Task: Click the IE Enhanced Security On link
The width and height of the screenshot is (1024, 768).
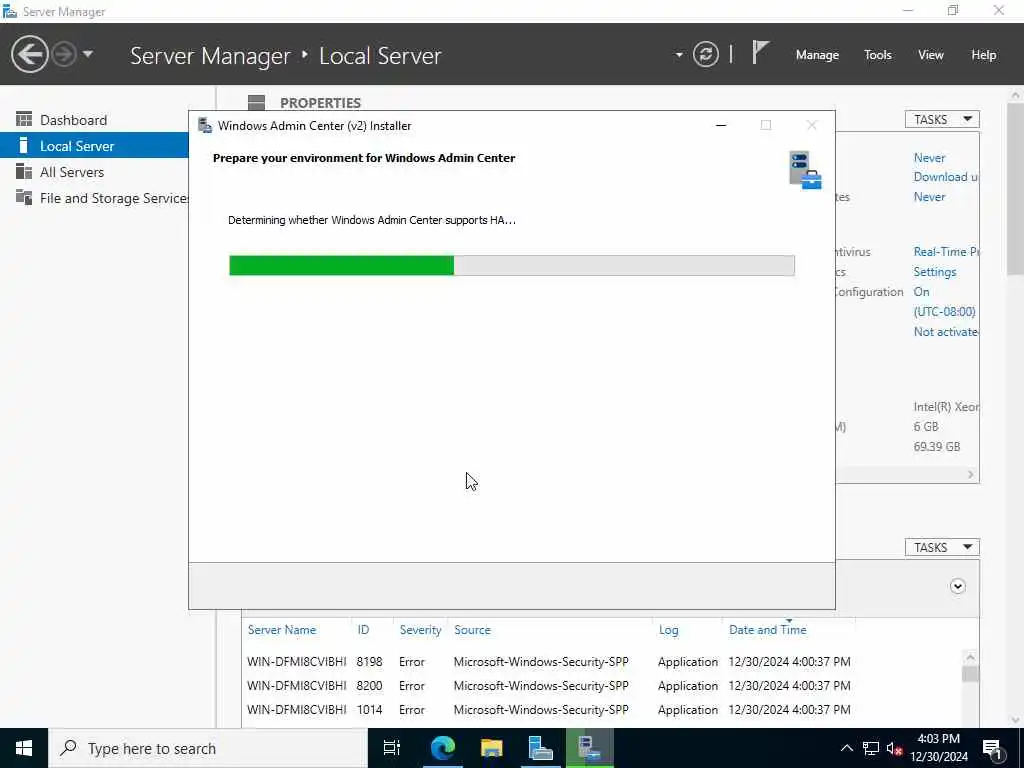Action: pos(921,292)
